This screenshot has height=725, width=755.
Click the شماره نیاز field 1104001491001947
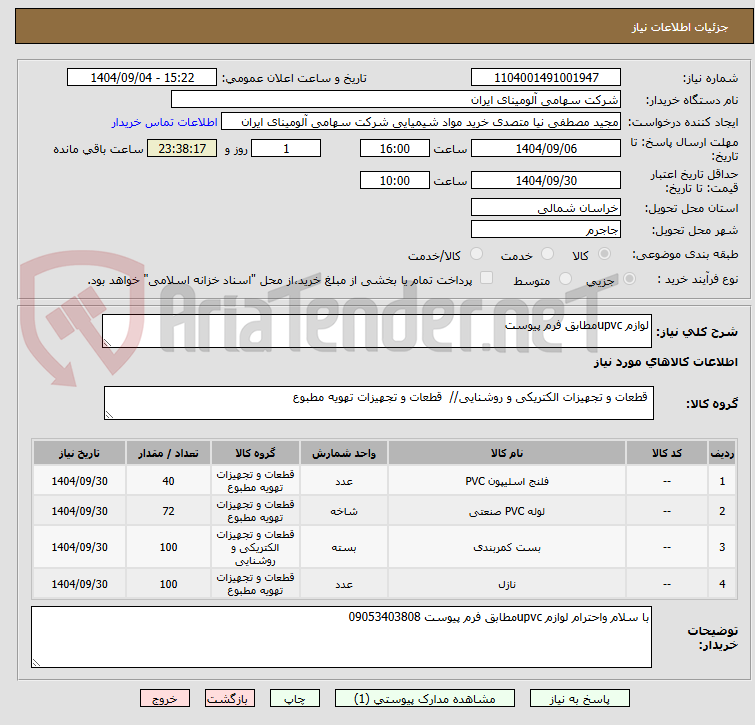(546, 78)
